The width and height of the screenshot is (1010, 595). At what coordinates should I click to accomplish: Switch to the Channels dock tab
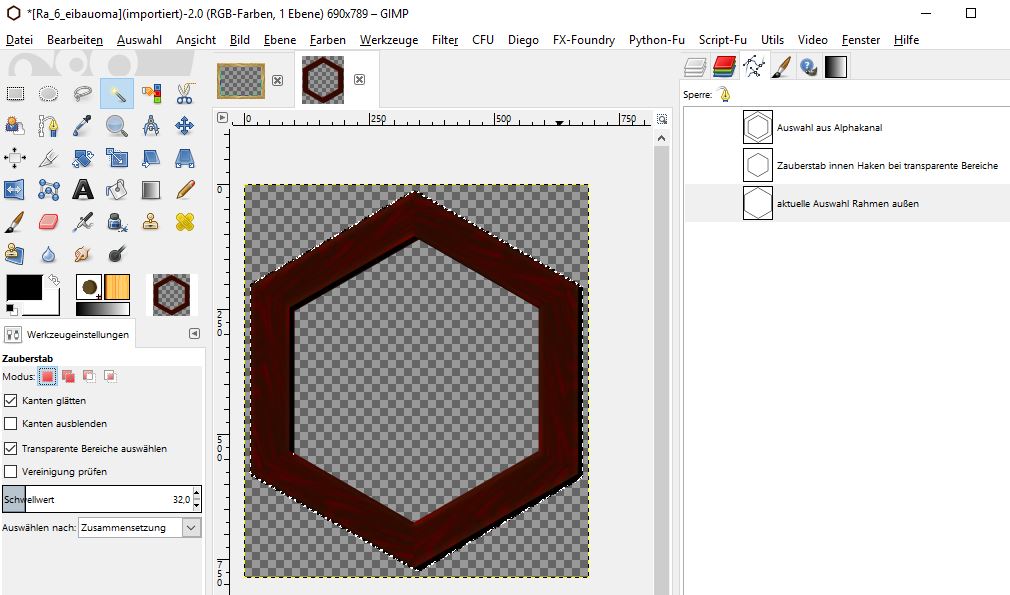725,67
